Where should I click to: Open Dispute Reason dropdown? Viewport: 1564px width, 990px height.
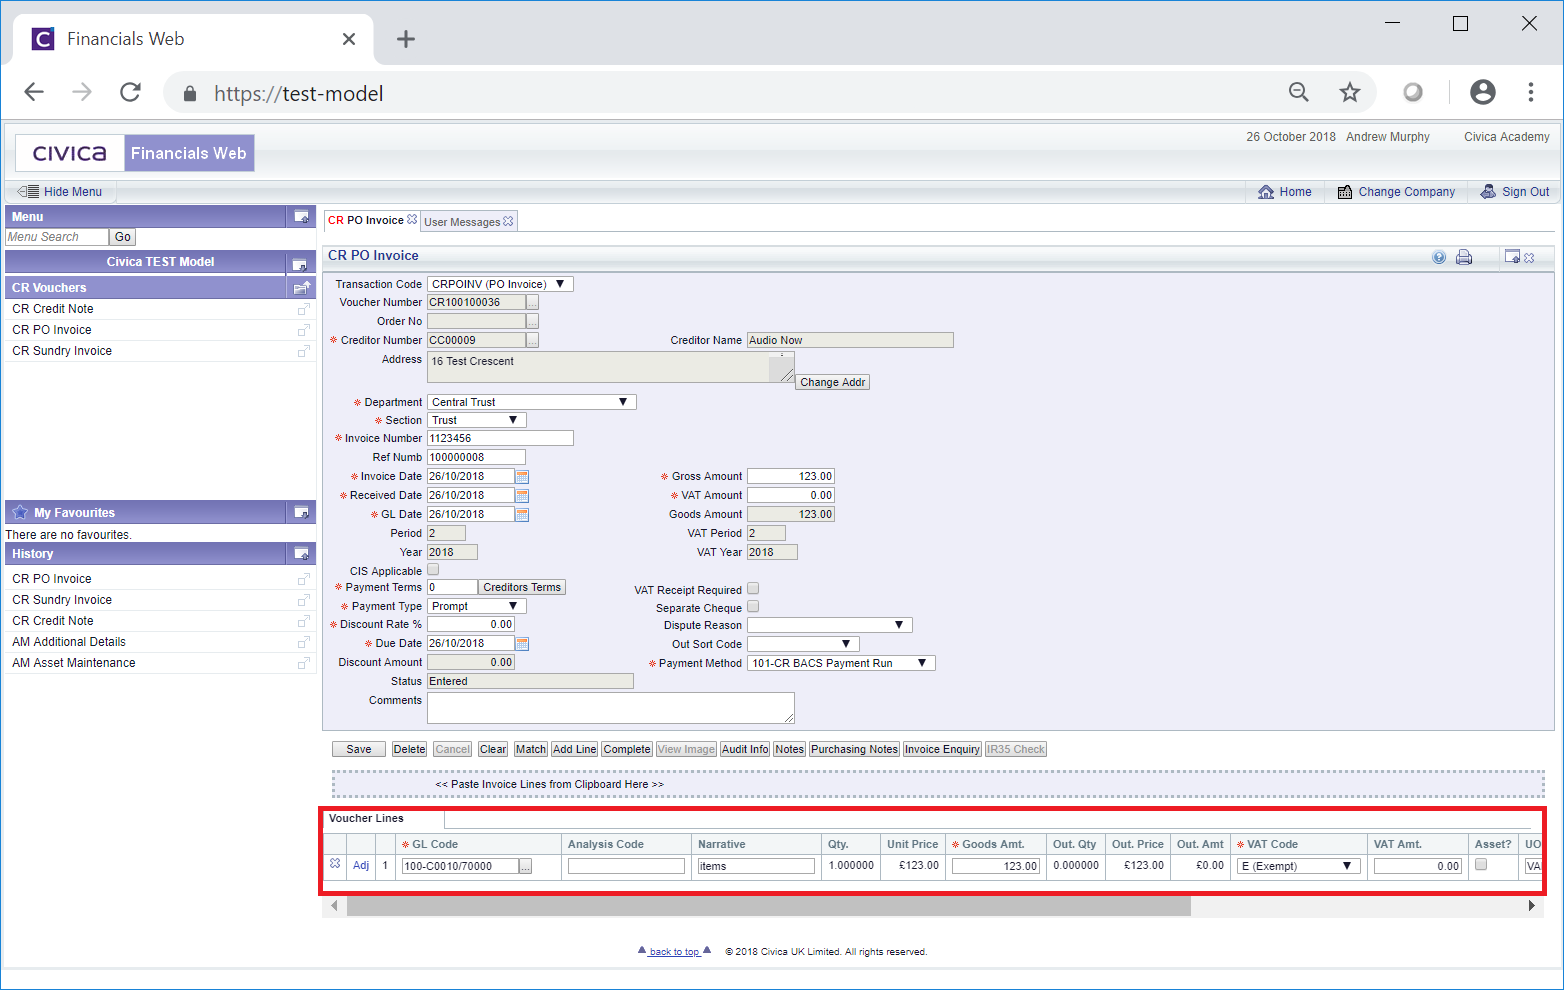(830, 625)
